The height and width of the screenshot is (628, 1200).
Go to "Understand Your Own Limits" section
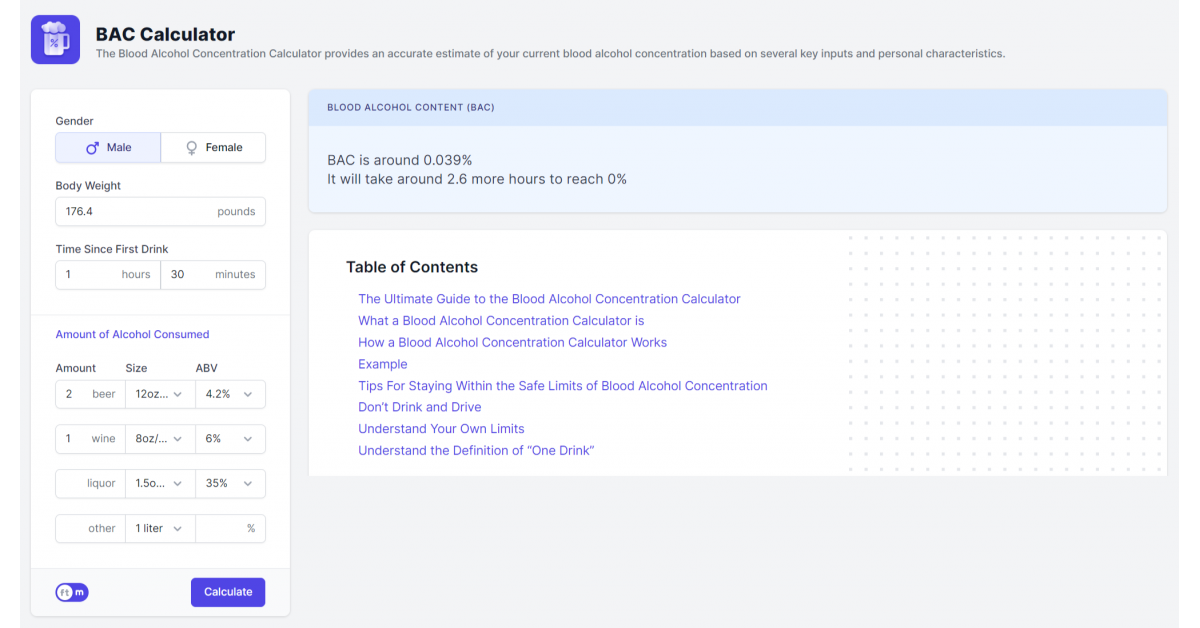(x=441, y=429)
